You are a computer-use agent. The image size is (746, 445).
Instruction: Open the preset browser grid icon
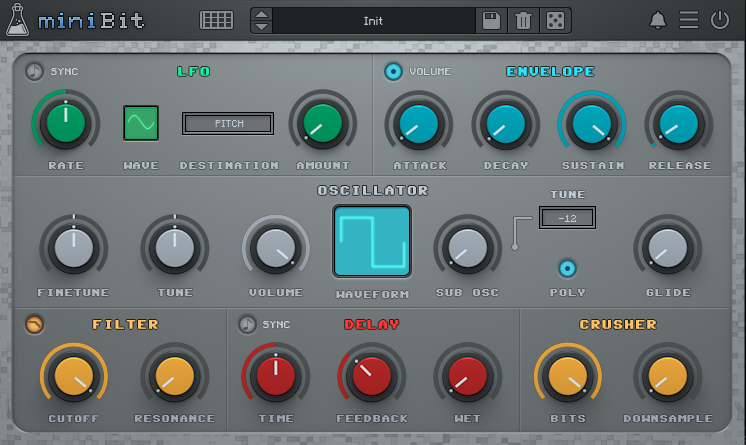(216, 20)
